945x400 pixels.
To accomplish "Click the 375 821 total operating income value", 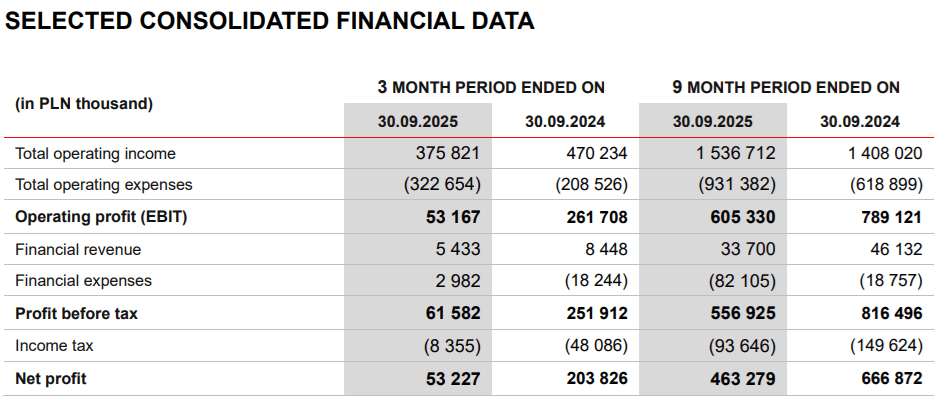I will coord(447,153).
